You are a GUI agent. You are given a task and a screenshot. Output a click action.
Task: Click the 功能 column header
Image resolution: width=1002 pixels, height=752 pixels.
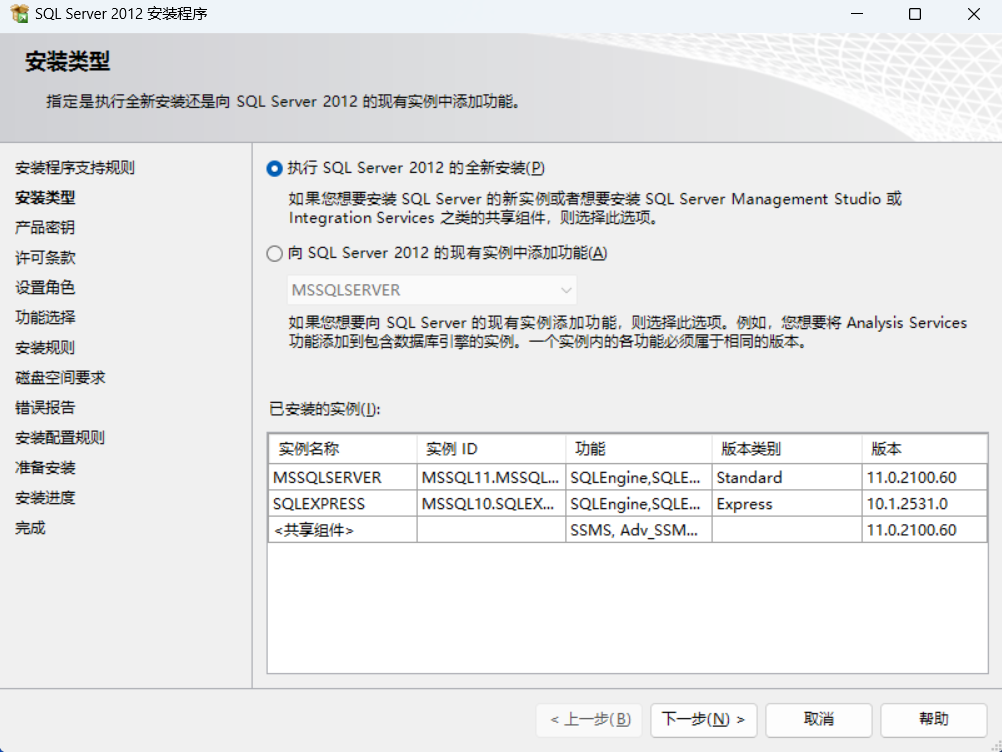coord(639,449)
